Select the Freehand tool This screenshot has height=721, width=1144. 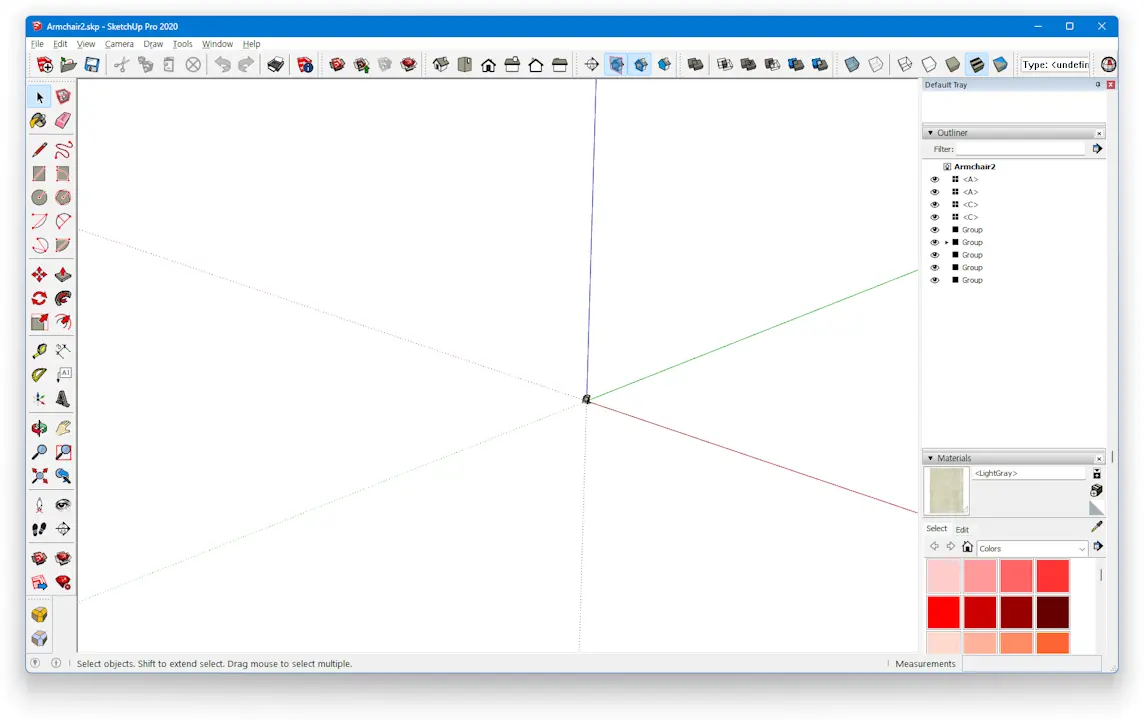coord(63,150)
